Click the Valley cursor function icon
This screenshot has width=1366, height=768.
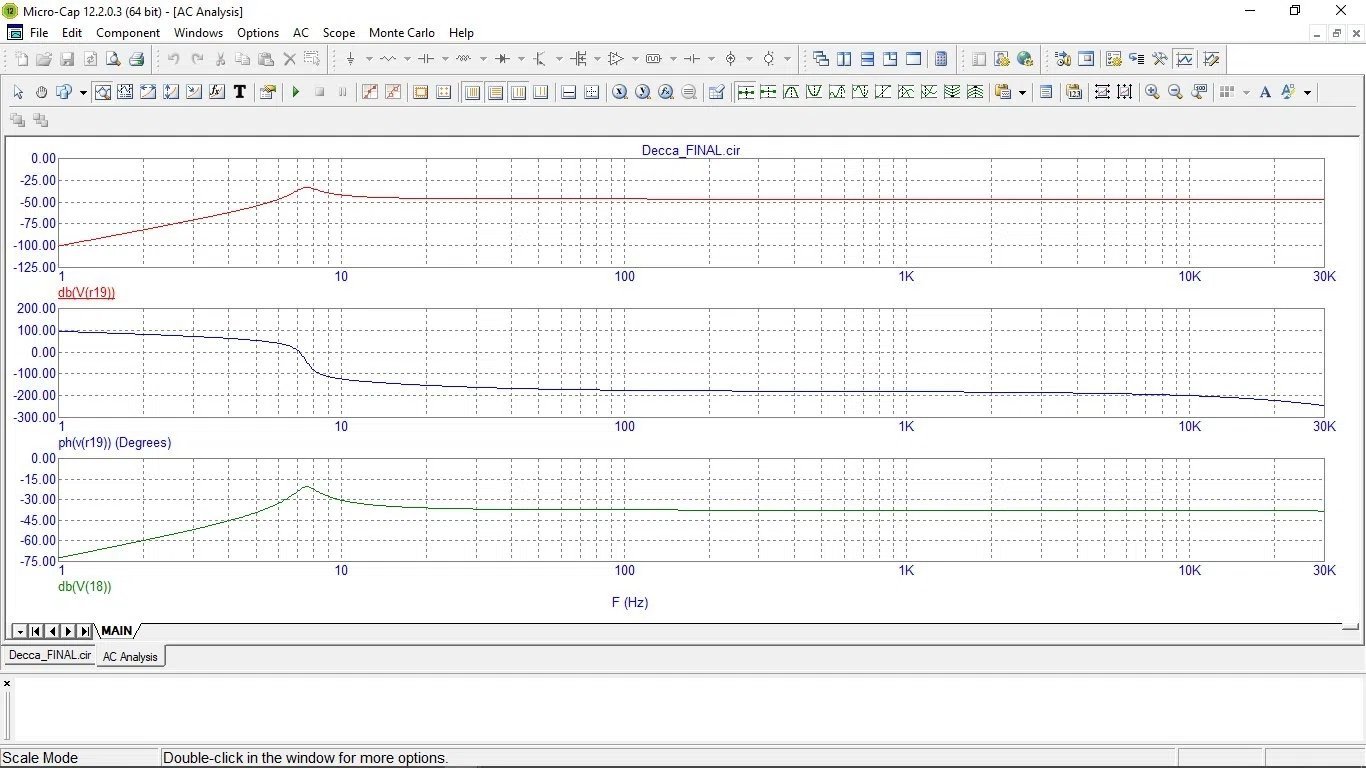pos(814,92)
